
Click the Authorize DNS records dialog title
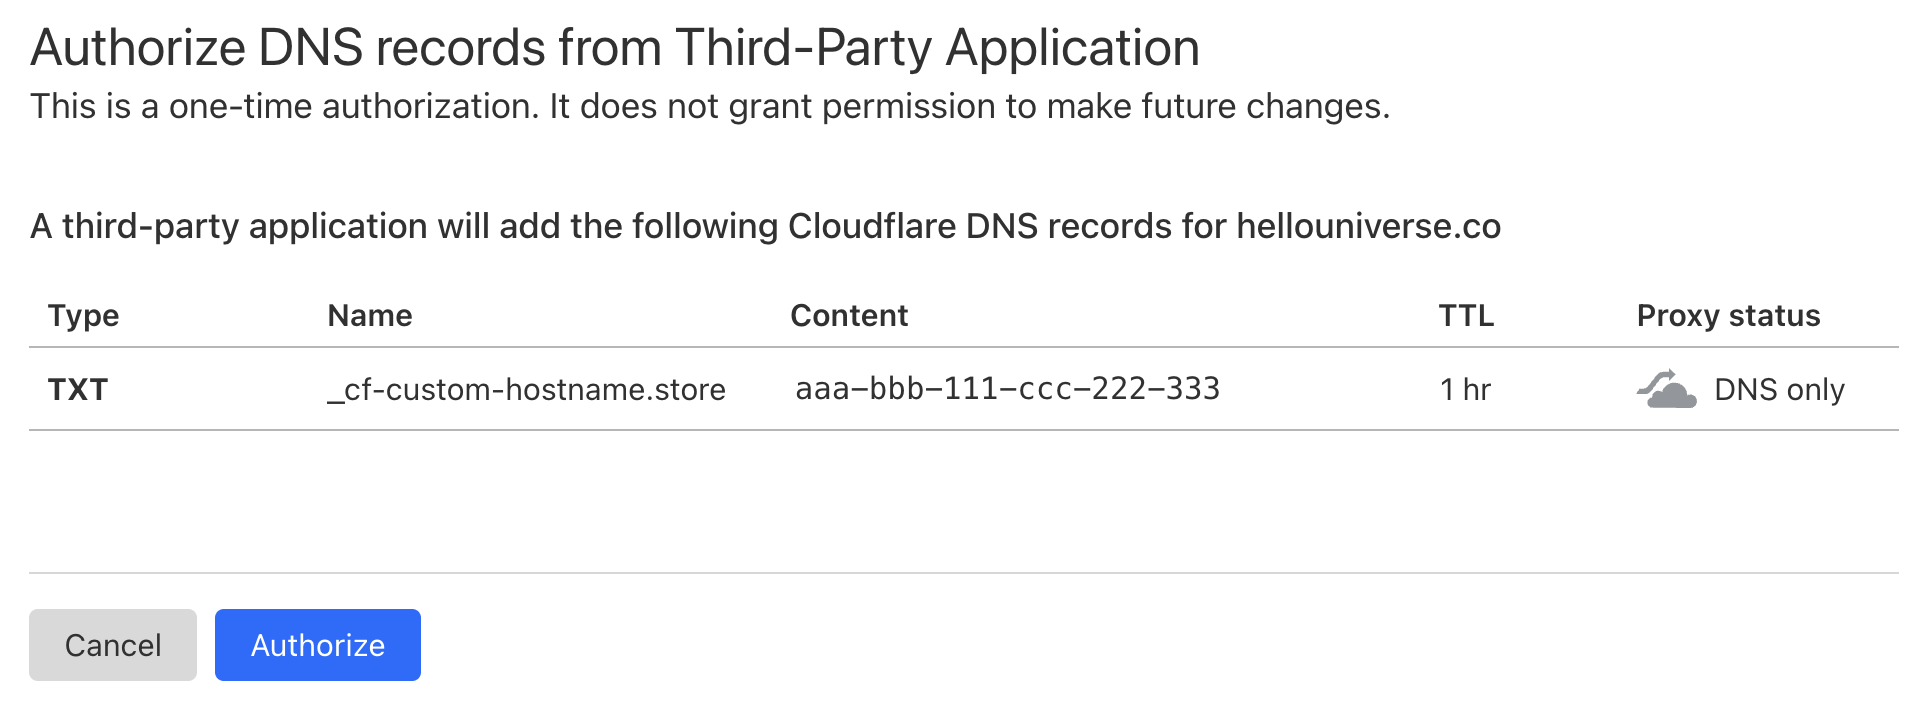coord(614,48)
